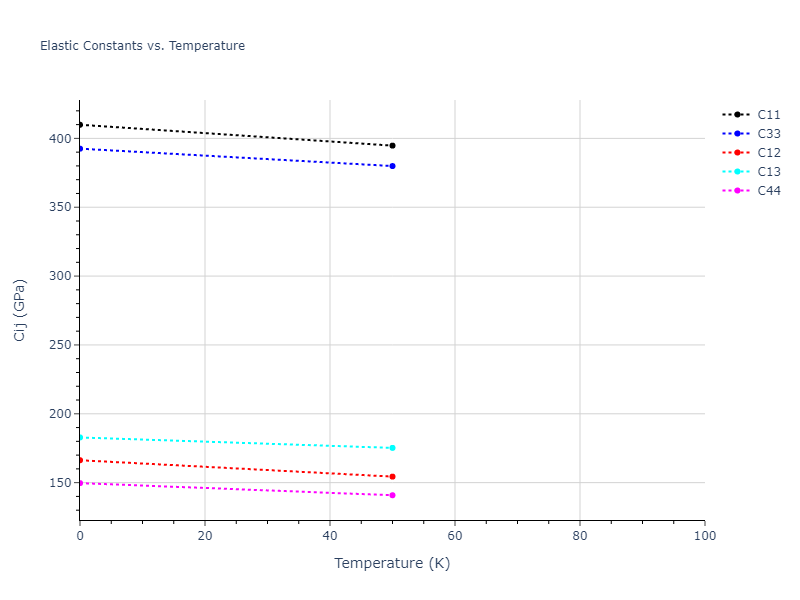Click the black C11 point at 0 K
Screen dimensions: 800x600
coord(80,125)
